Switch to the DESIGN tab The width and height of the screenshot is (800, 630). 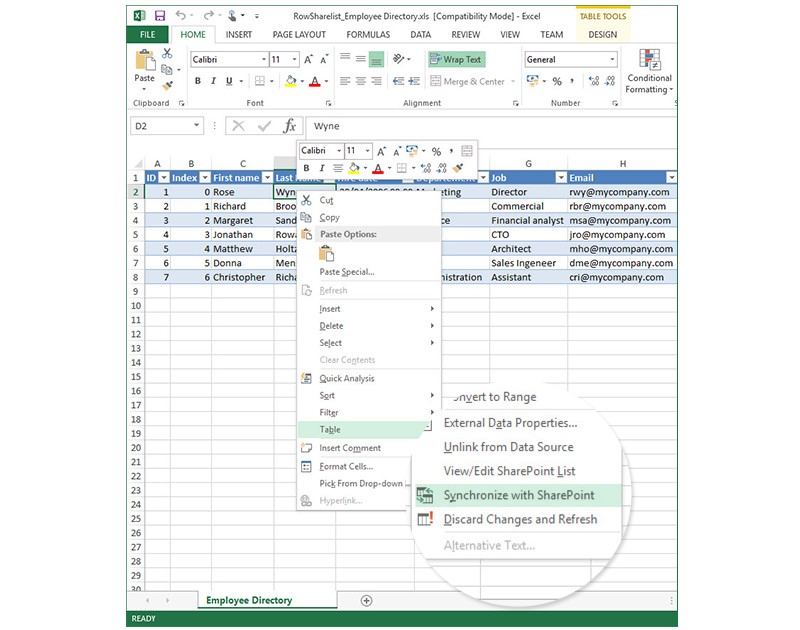(x=603, y=34)
